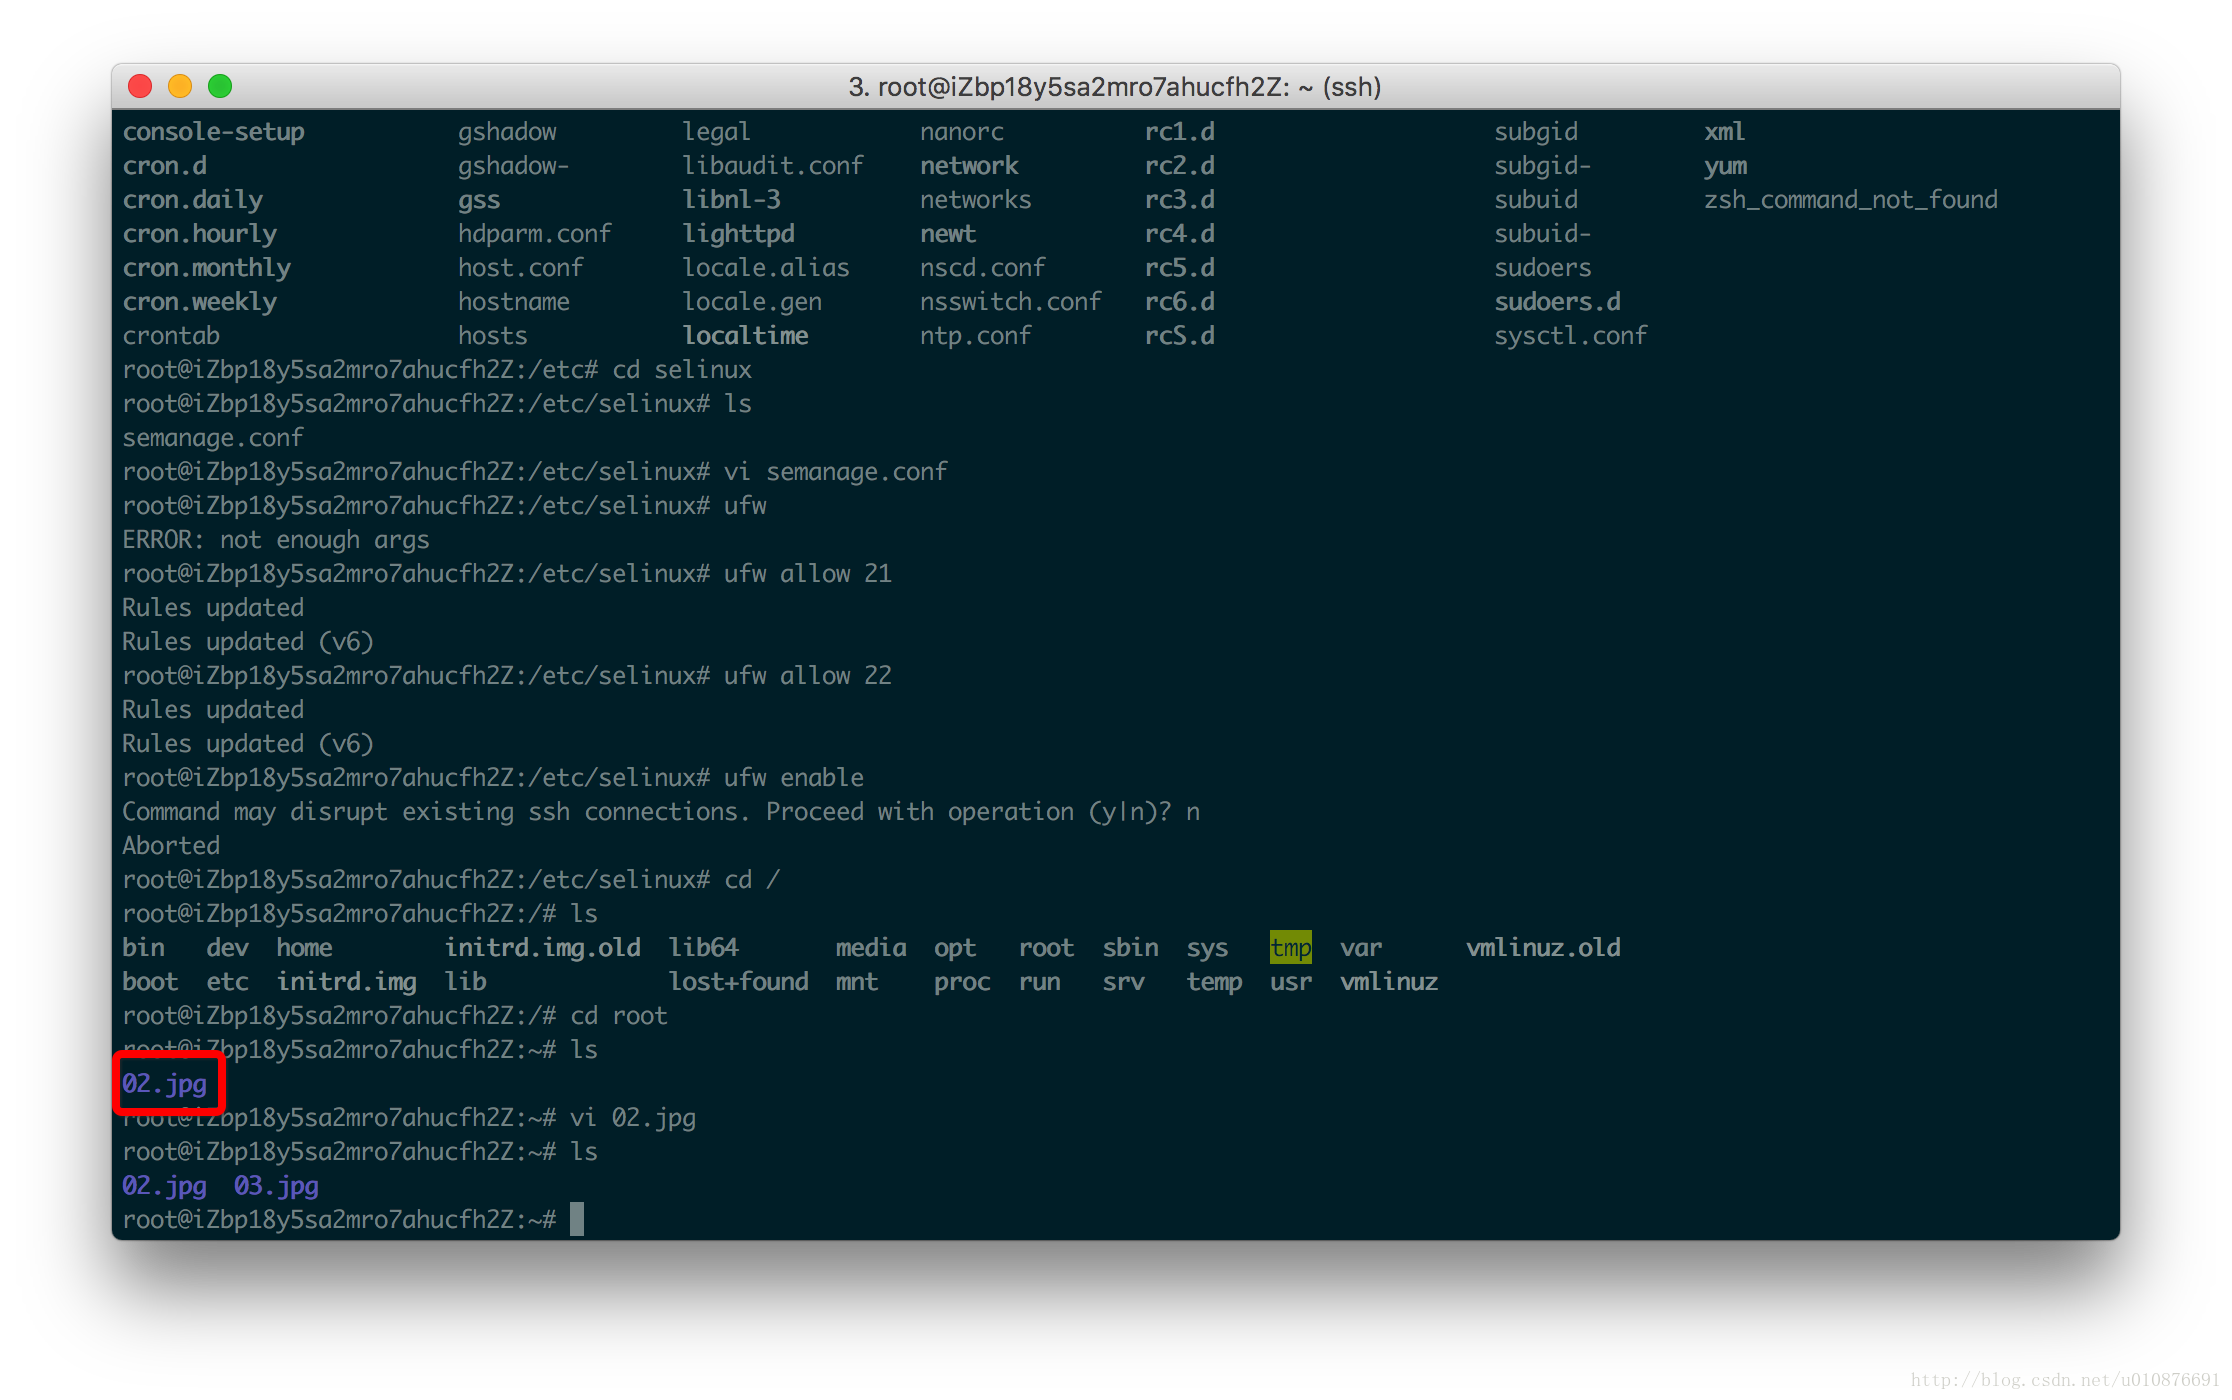The height and width of the screenshot is (1400, 2232).
Task: Click the 'nsswitch.conf' file name
Action: point(1011,302)
